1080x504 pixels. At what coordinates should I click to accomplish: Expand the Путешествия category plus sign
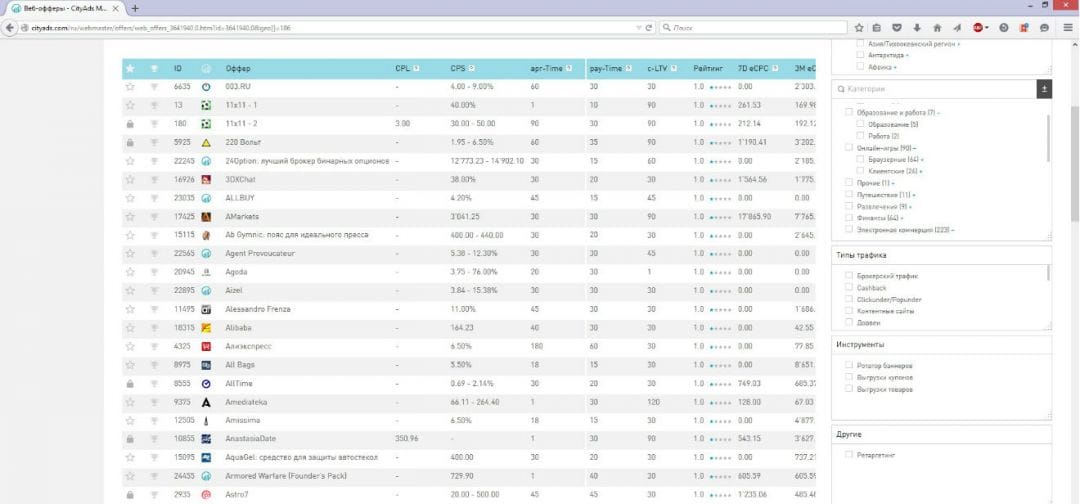(913, 195)
